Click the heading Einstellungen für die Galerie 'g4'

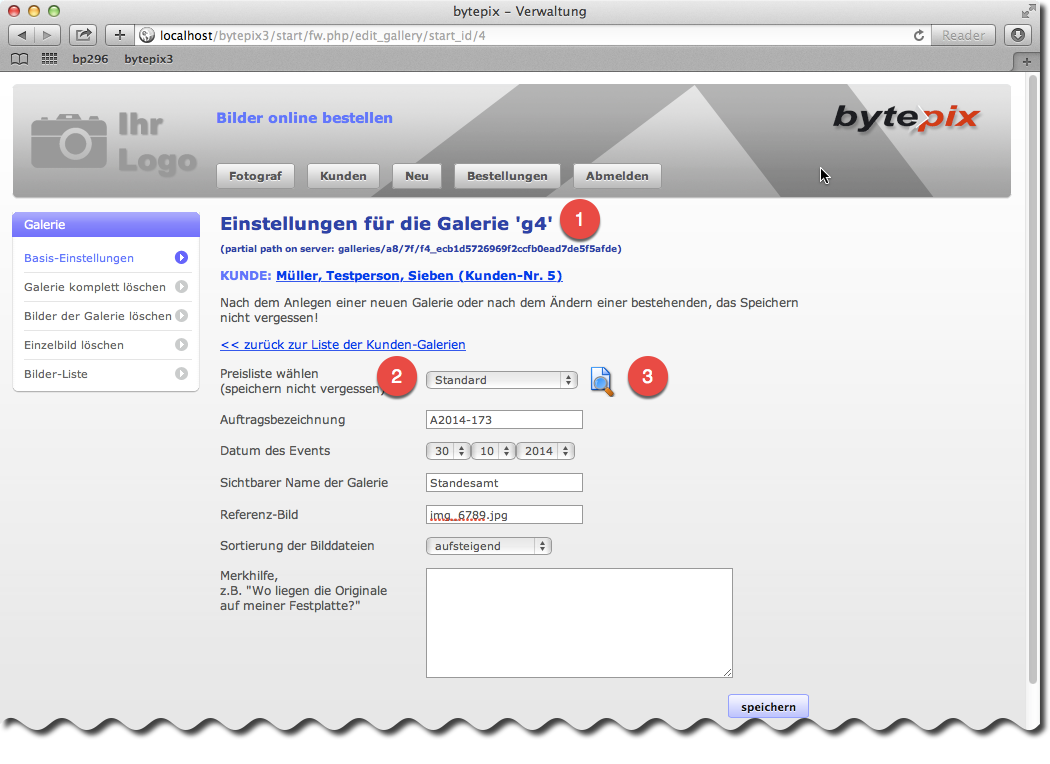tap(386, 224)
